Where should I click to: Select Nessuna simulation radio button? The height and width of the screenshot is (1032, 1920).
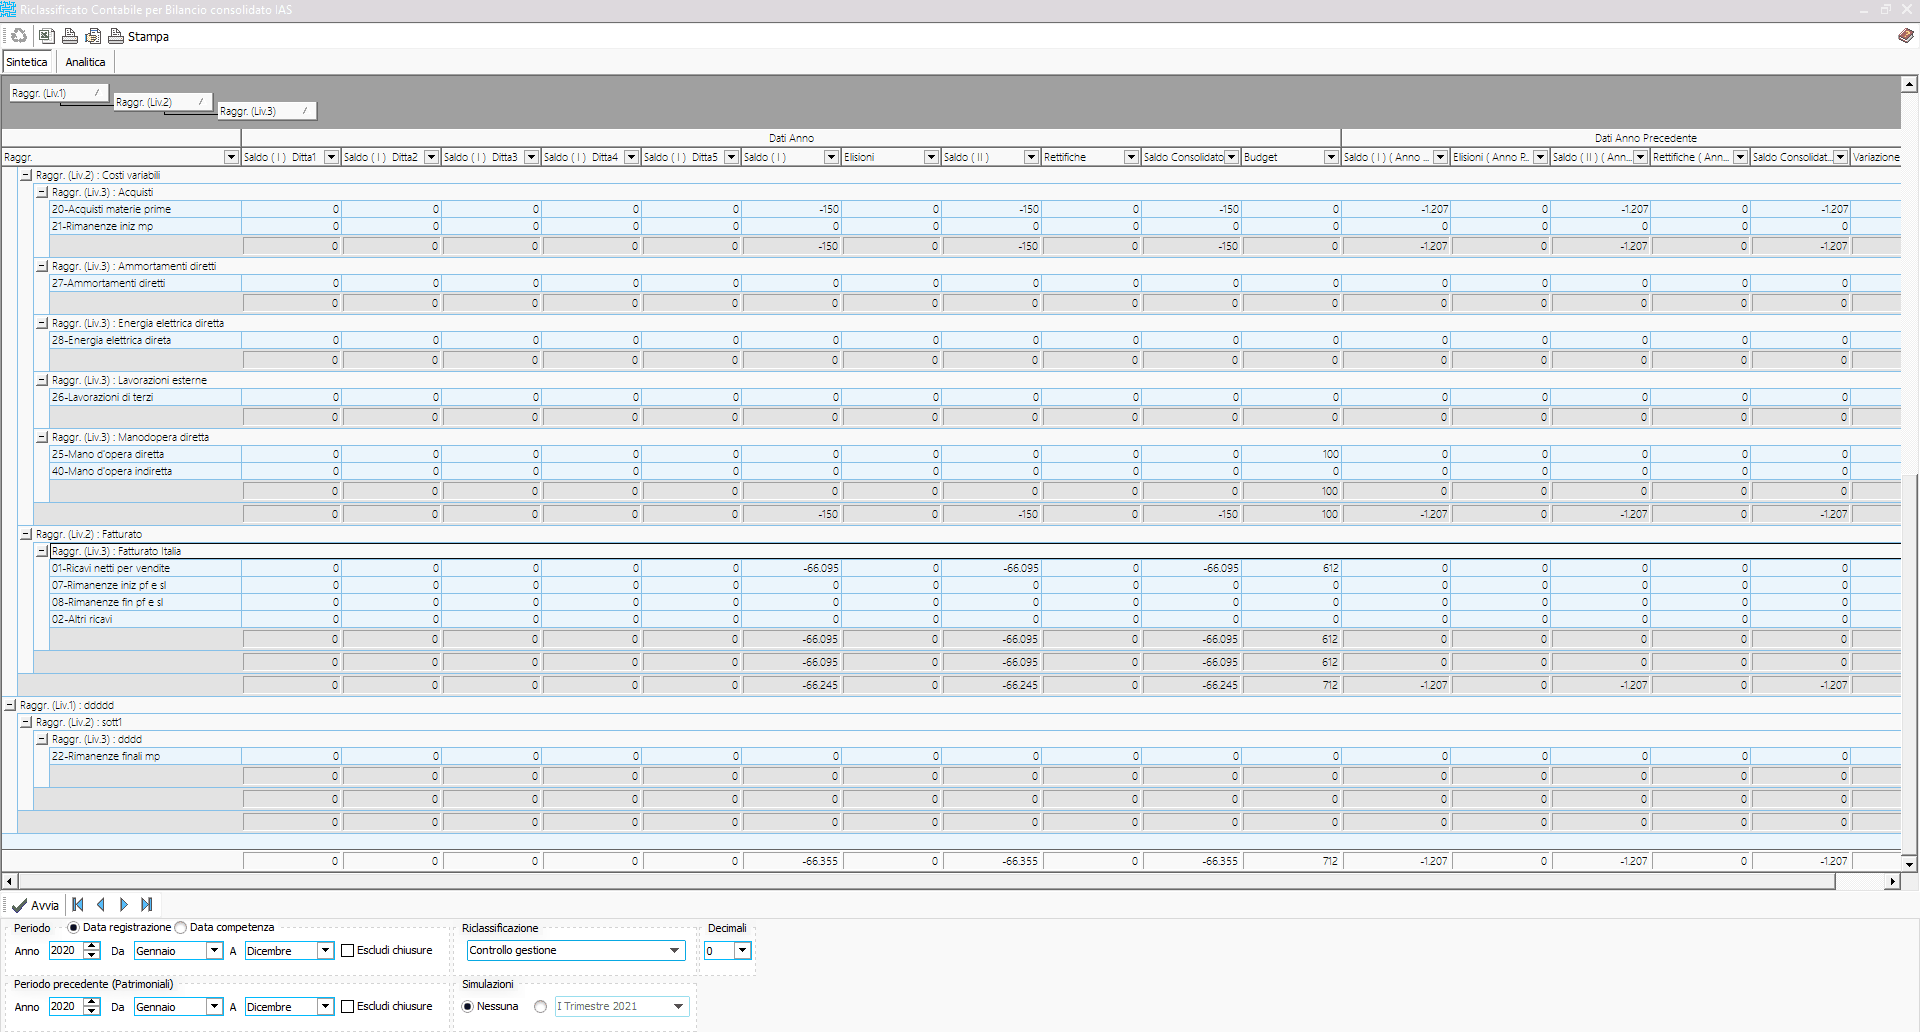(468, 1007)
